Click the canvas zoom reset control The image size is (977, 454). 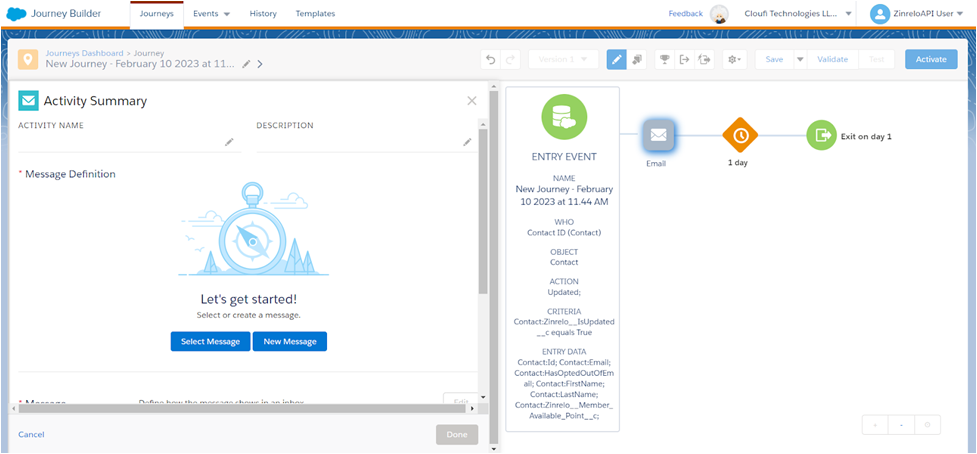(927, 425)
